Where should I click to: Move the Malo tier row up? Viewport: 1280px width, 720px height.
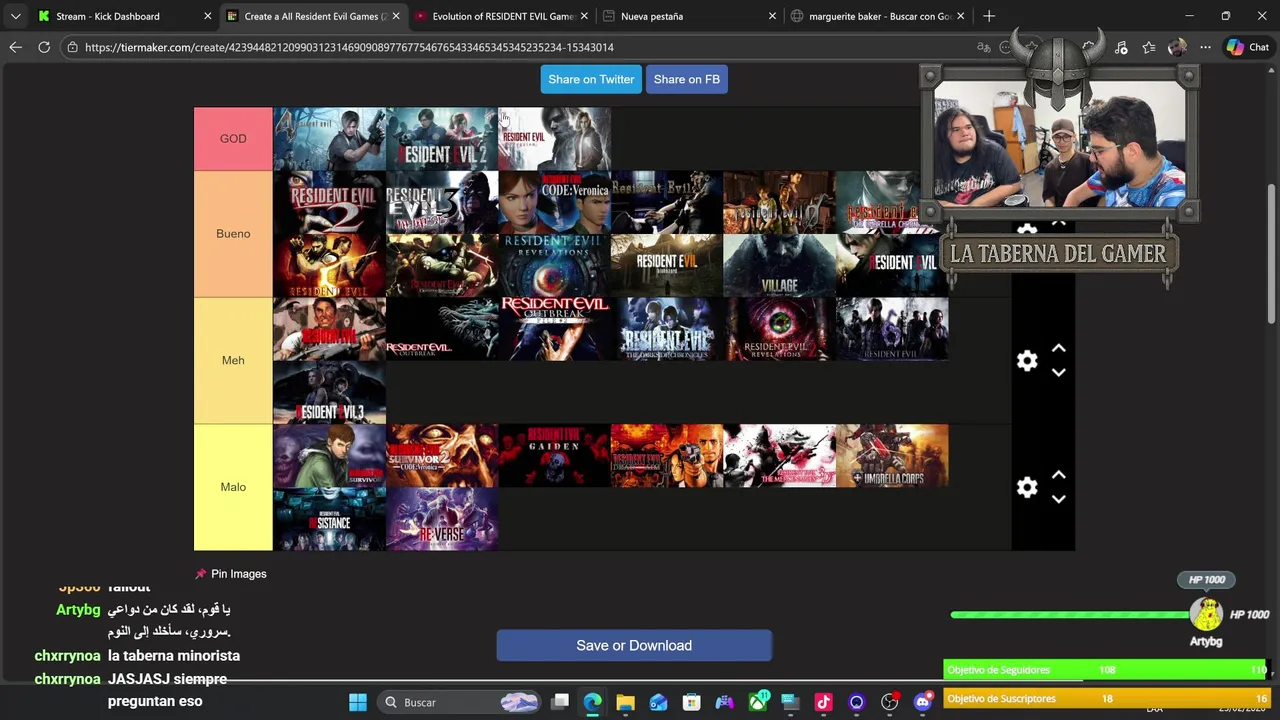coord(1058,475)
